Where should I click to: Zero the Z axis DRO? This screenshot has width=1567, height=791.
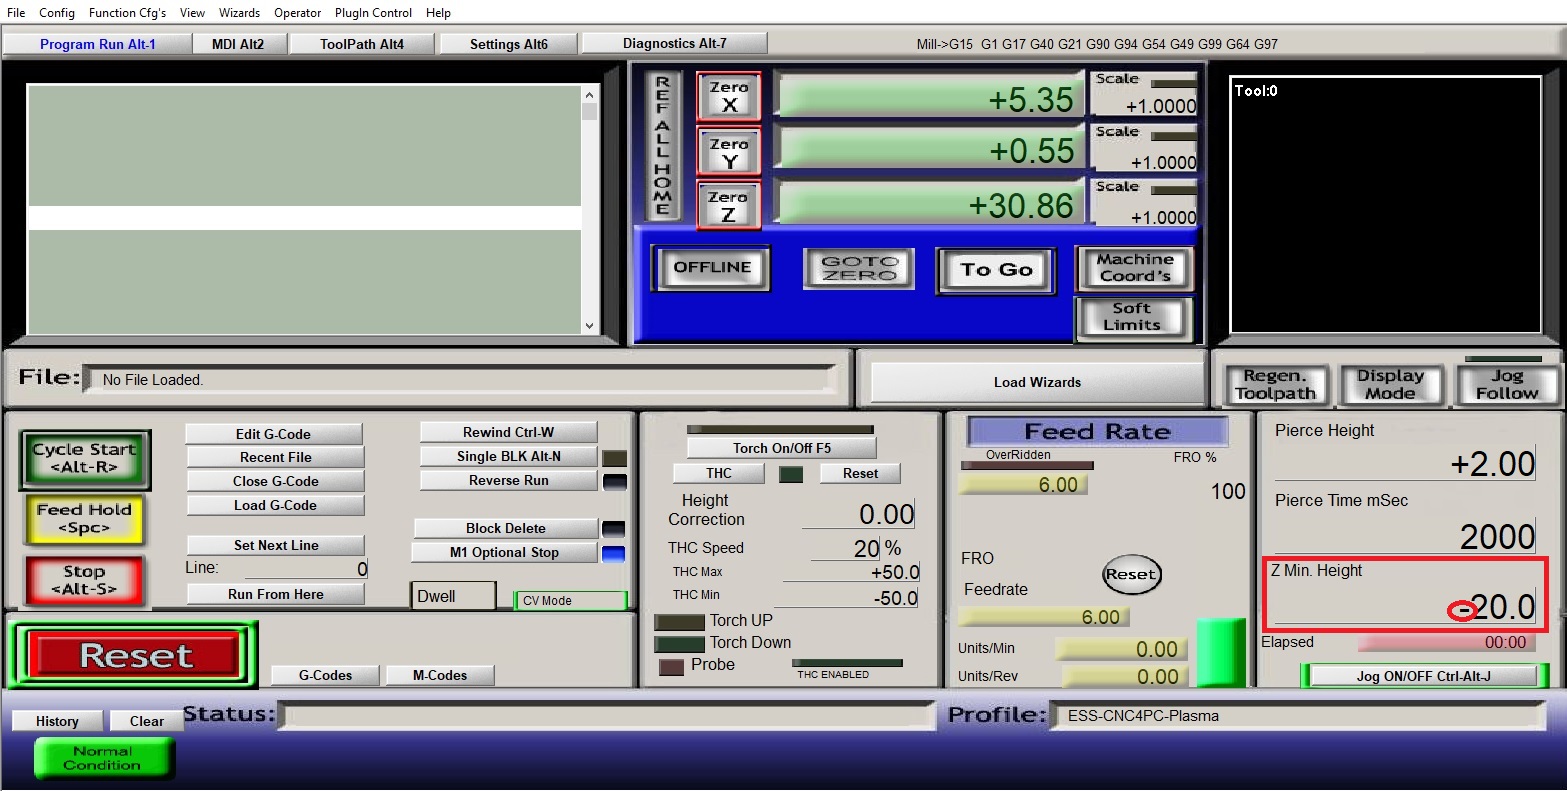(728, 205)
